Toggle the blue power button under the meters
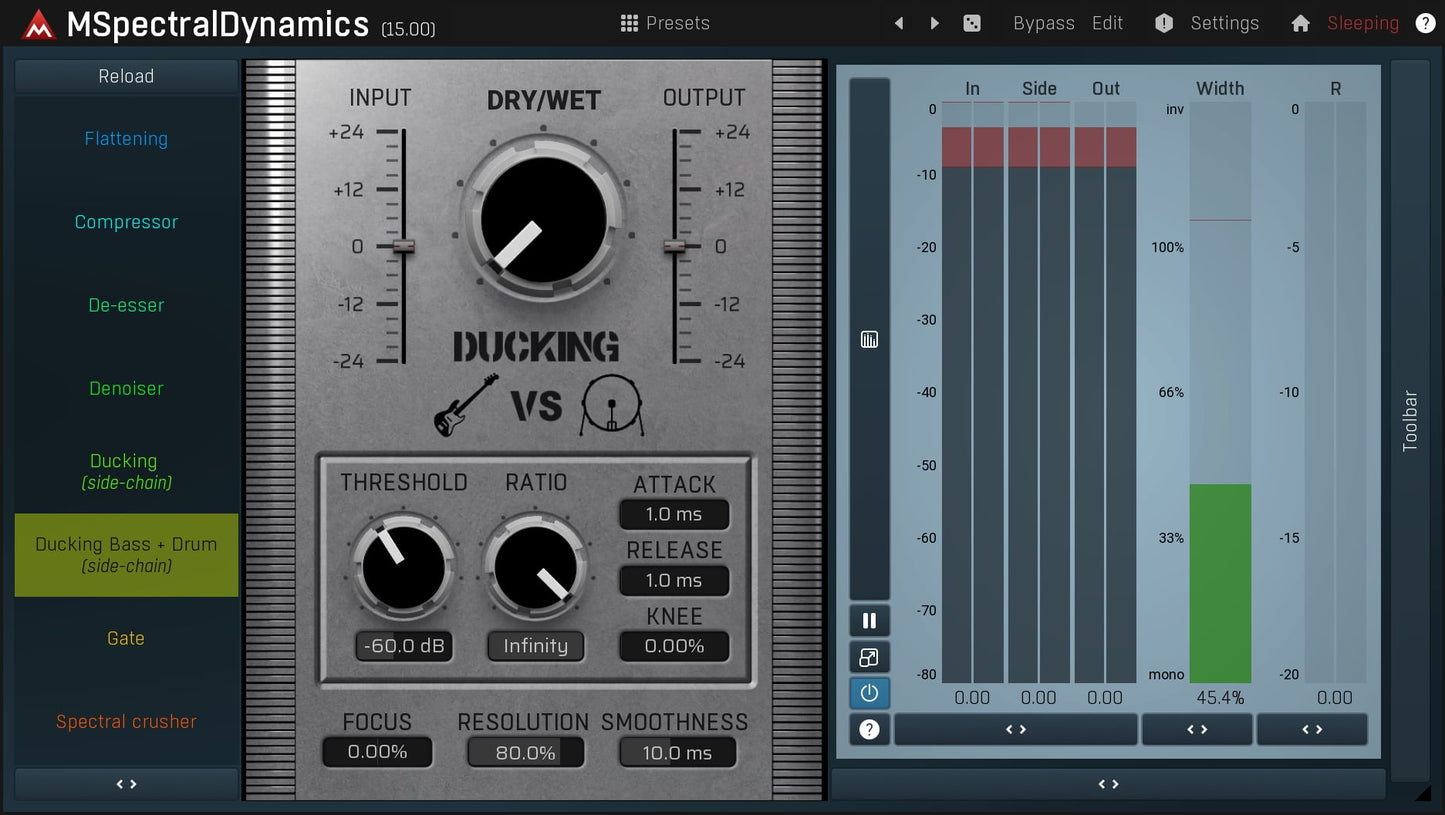 click(x=868, y=692)
